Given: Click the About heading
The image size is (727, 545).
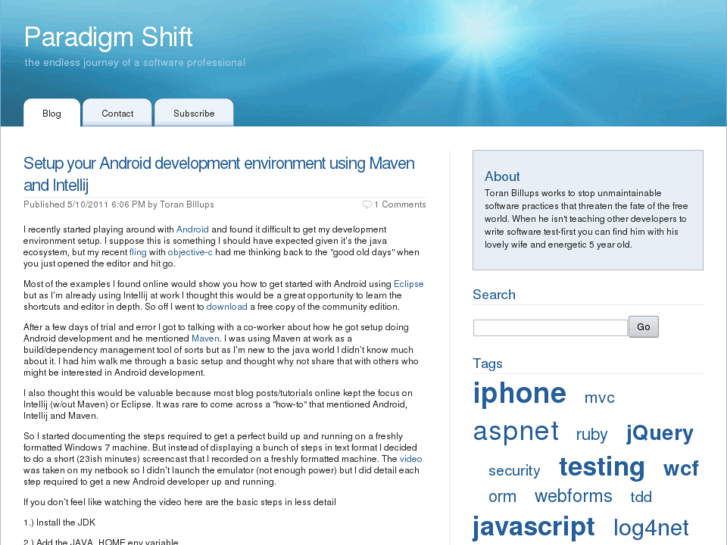Looking at the screenshot, I should (502, 176).
